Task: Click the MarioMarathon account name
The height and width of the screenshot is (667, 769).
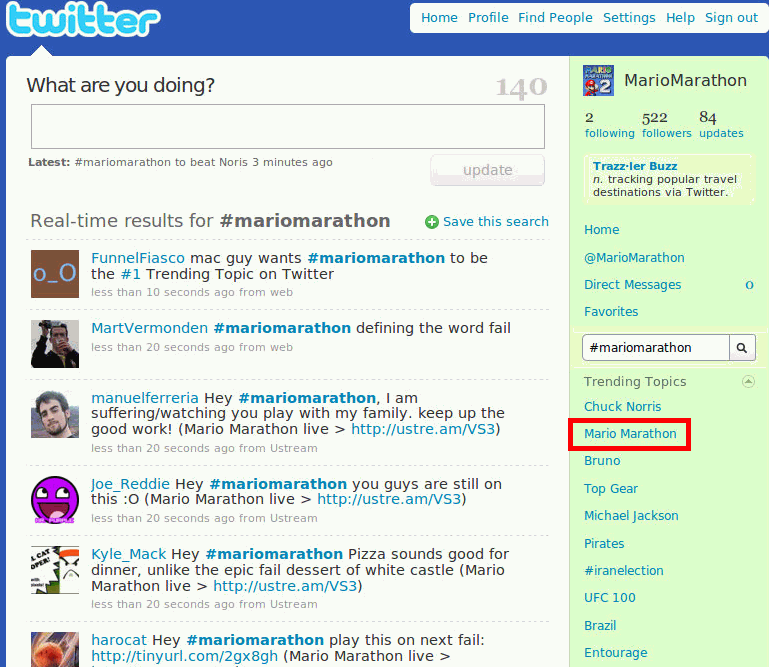Action: (x=685, y=80)
